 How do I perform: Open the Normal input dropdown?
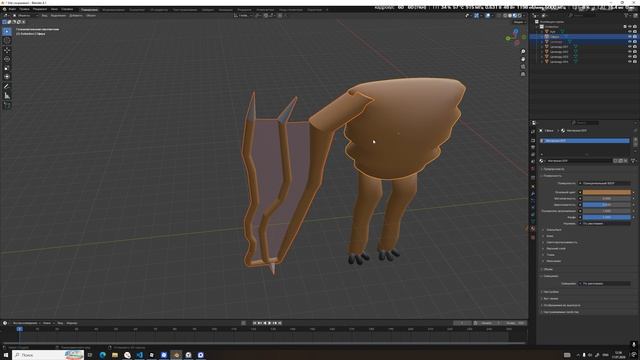tap(606, 224)
